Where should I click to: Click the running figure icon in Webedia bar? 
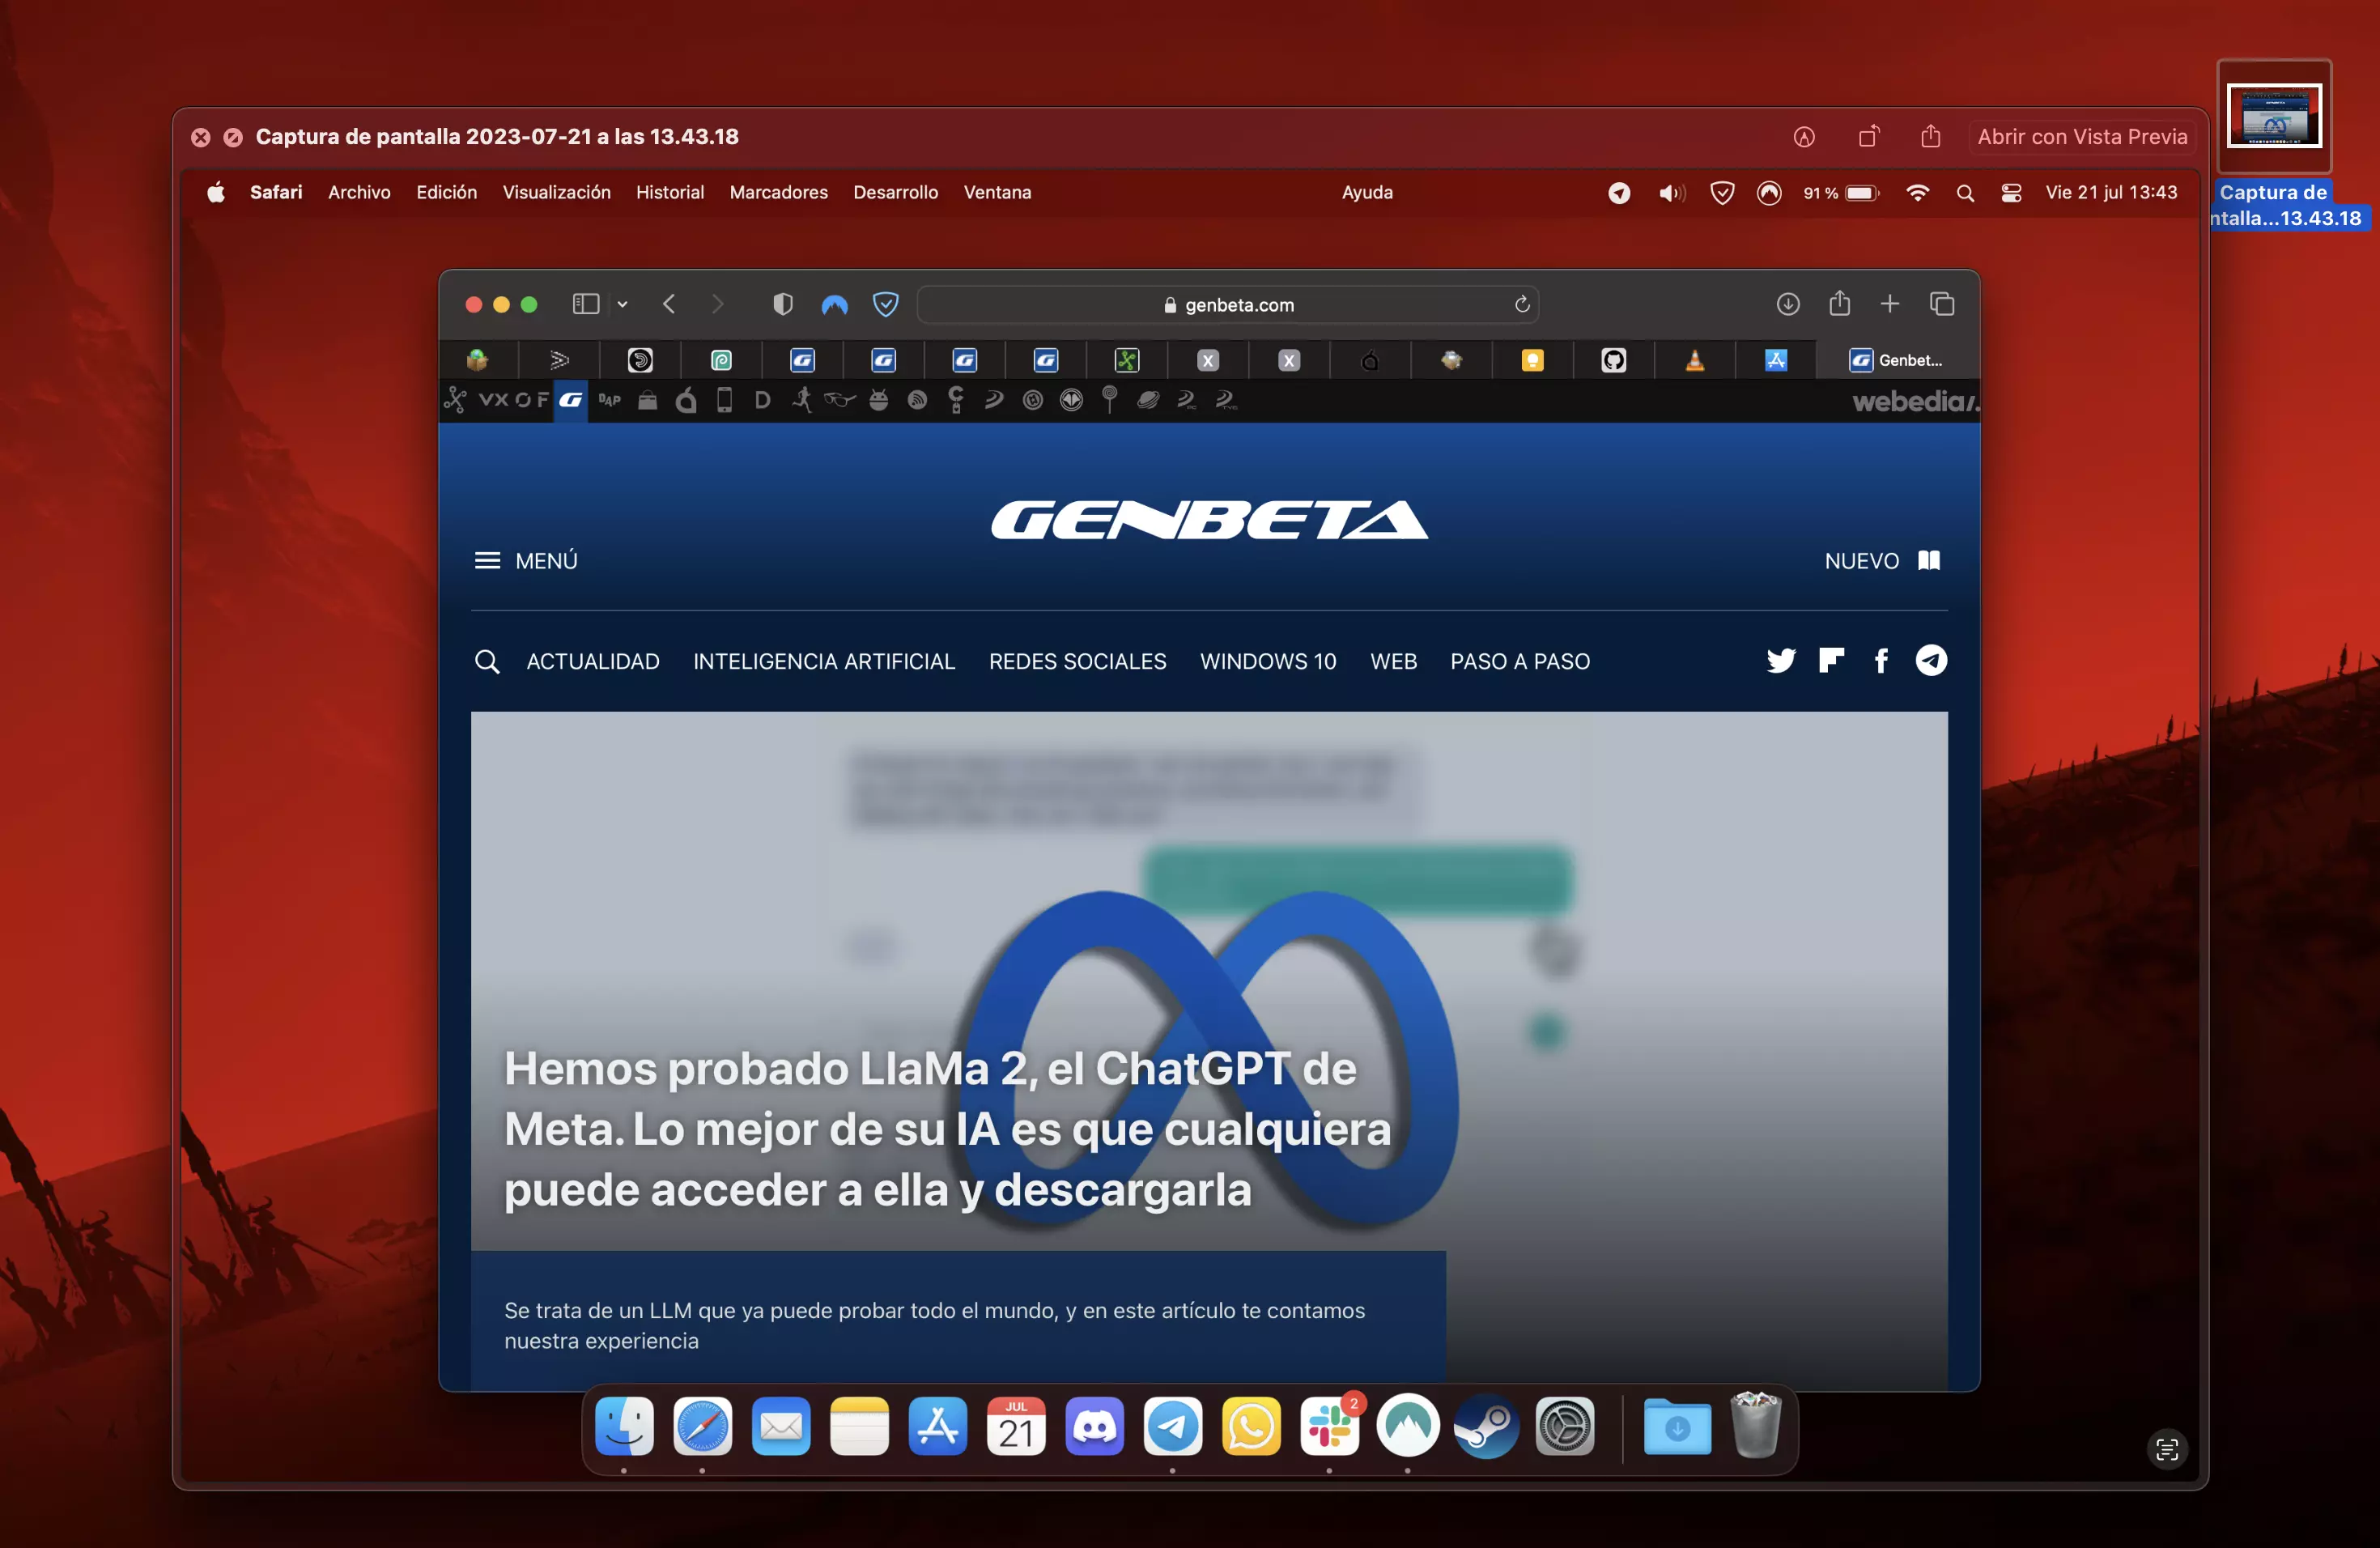point(801,400)
